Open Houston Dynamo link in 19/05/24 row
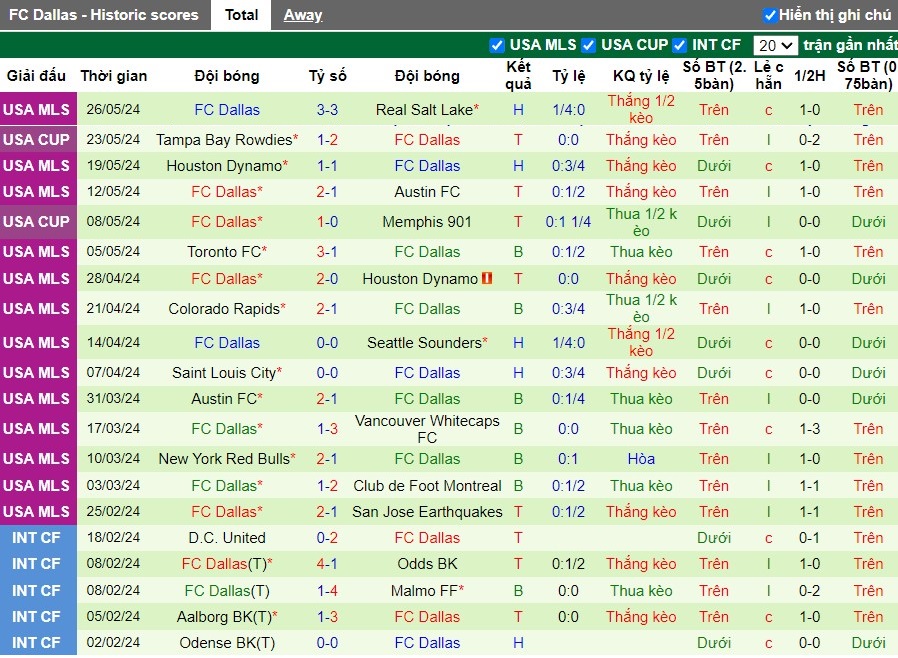The height and width of the screenshot is (658, 898). pos(224,166)
